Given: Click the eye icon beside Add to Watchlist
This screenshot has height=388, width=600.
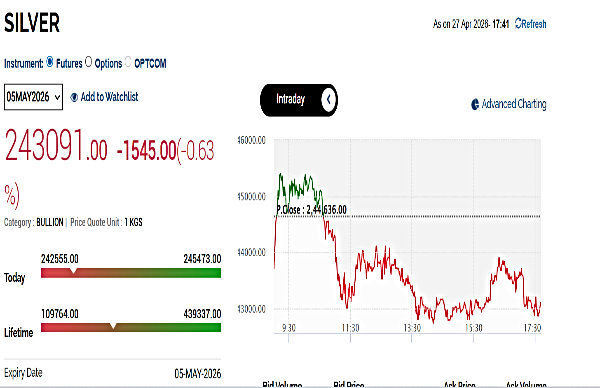Looking at the screenshot, I should [x=74, y=98].
